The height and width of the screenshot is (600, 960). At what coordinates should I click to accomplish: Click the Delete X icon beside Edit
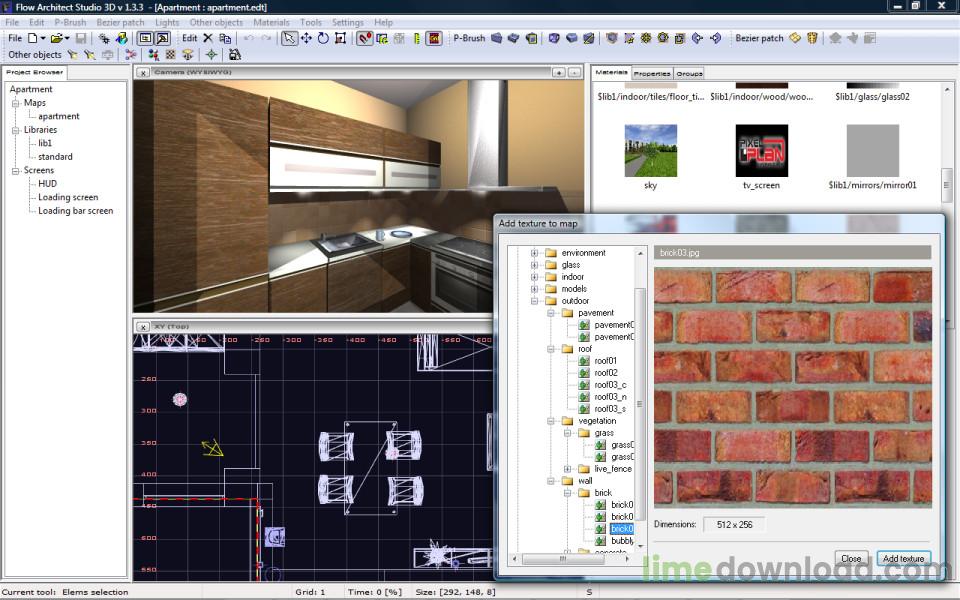208,38
